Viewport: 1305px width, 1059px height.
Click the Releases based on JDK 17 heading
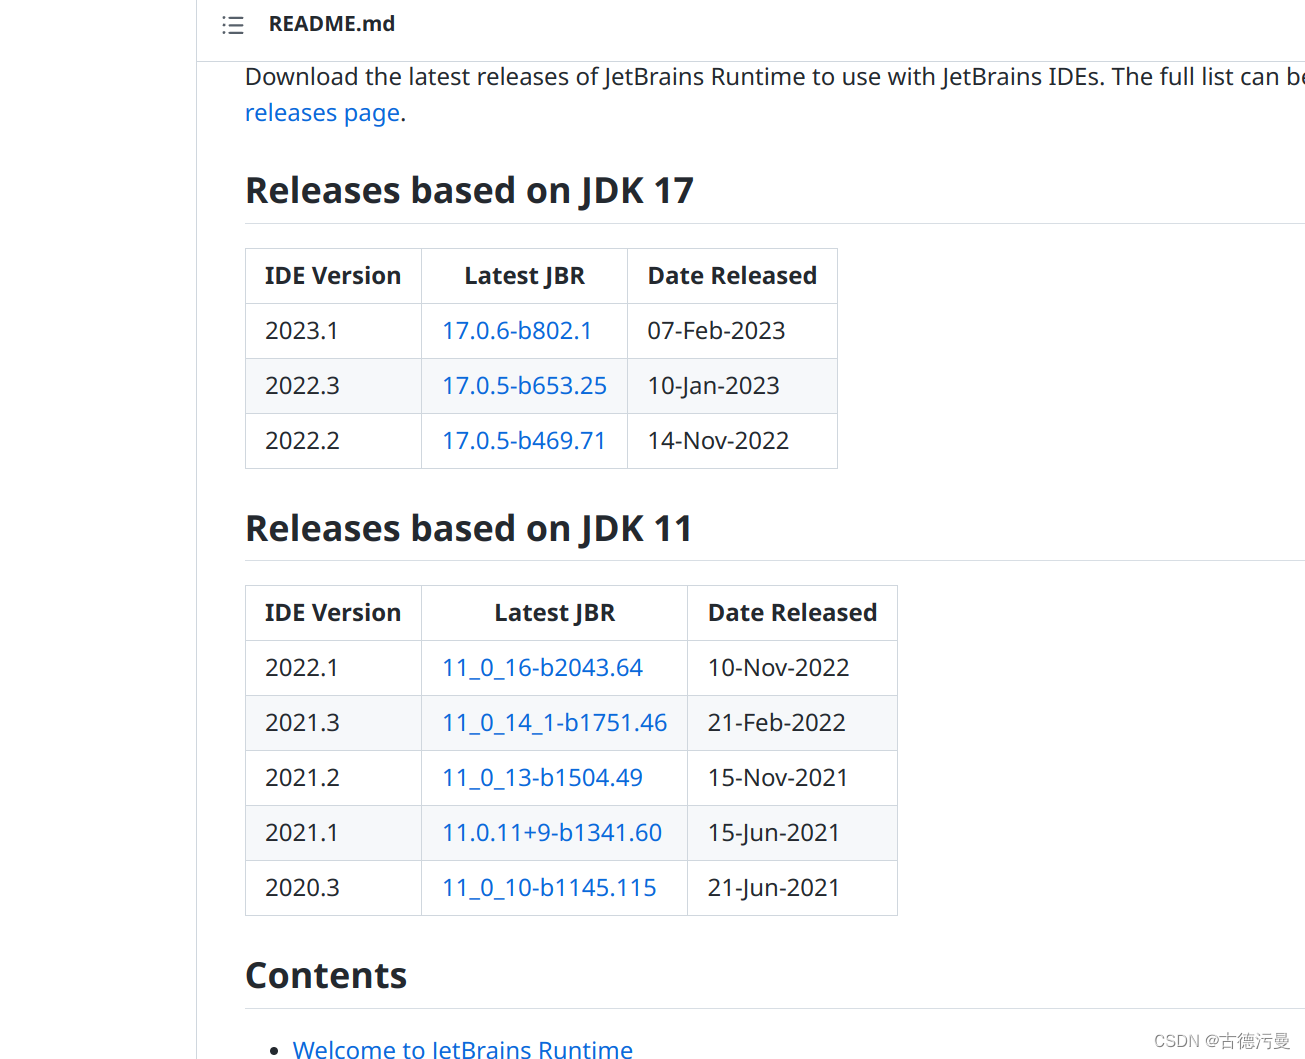pos(470,190)
